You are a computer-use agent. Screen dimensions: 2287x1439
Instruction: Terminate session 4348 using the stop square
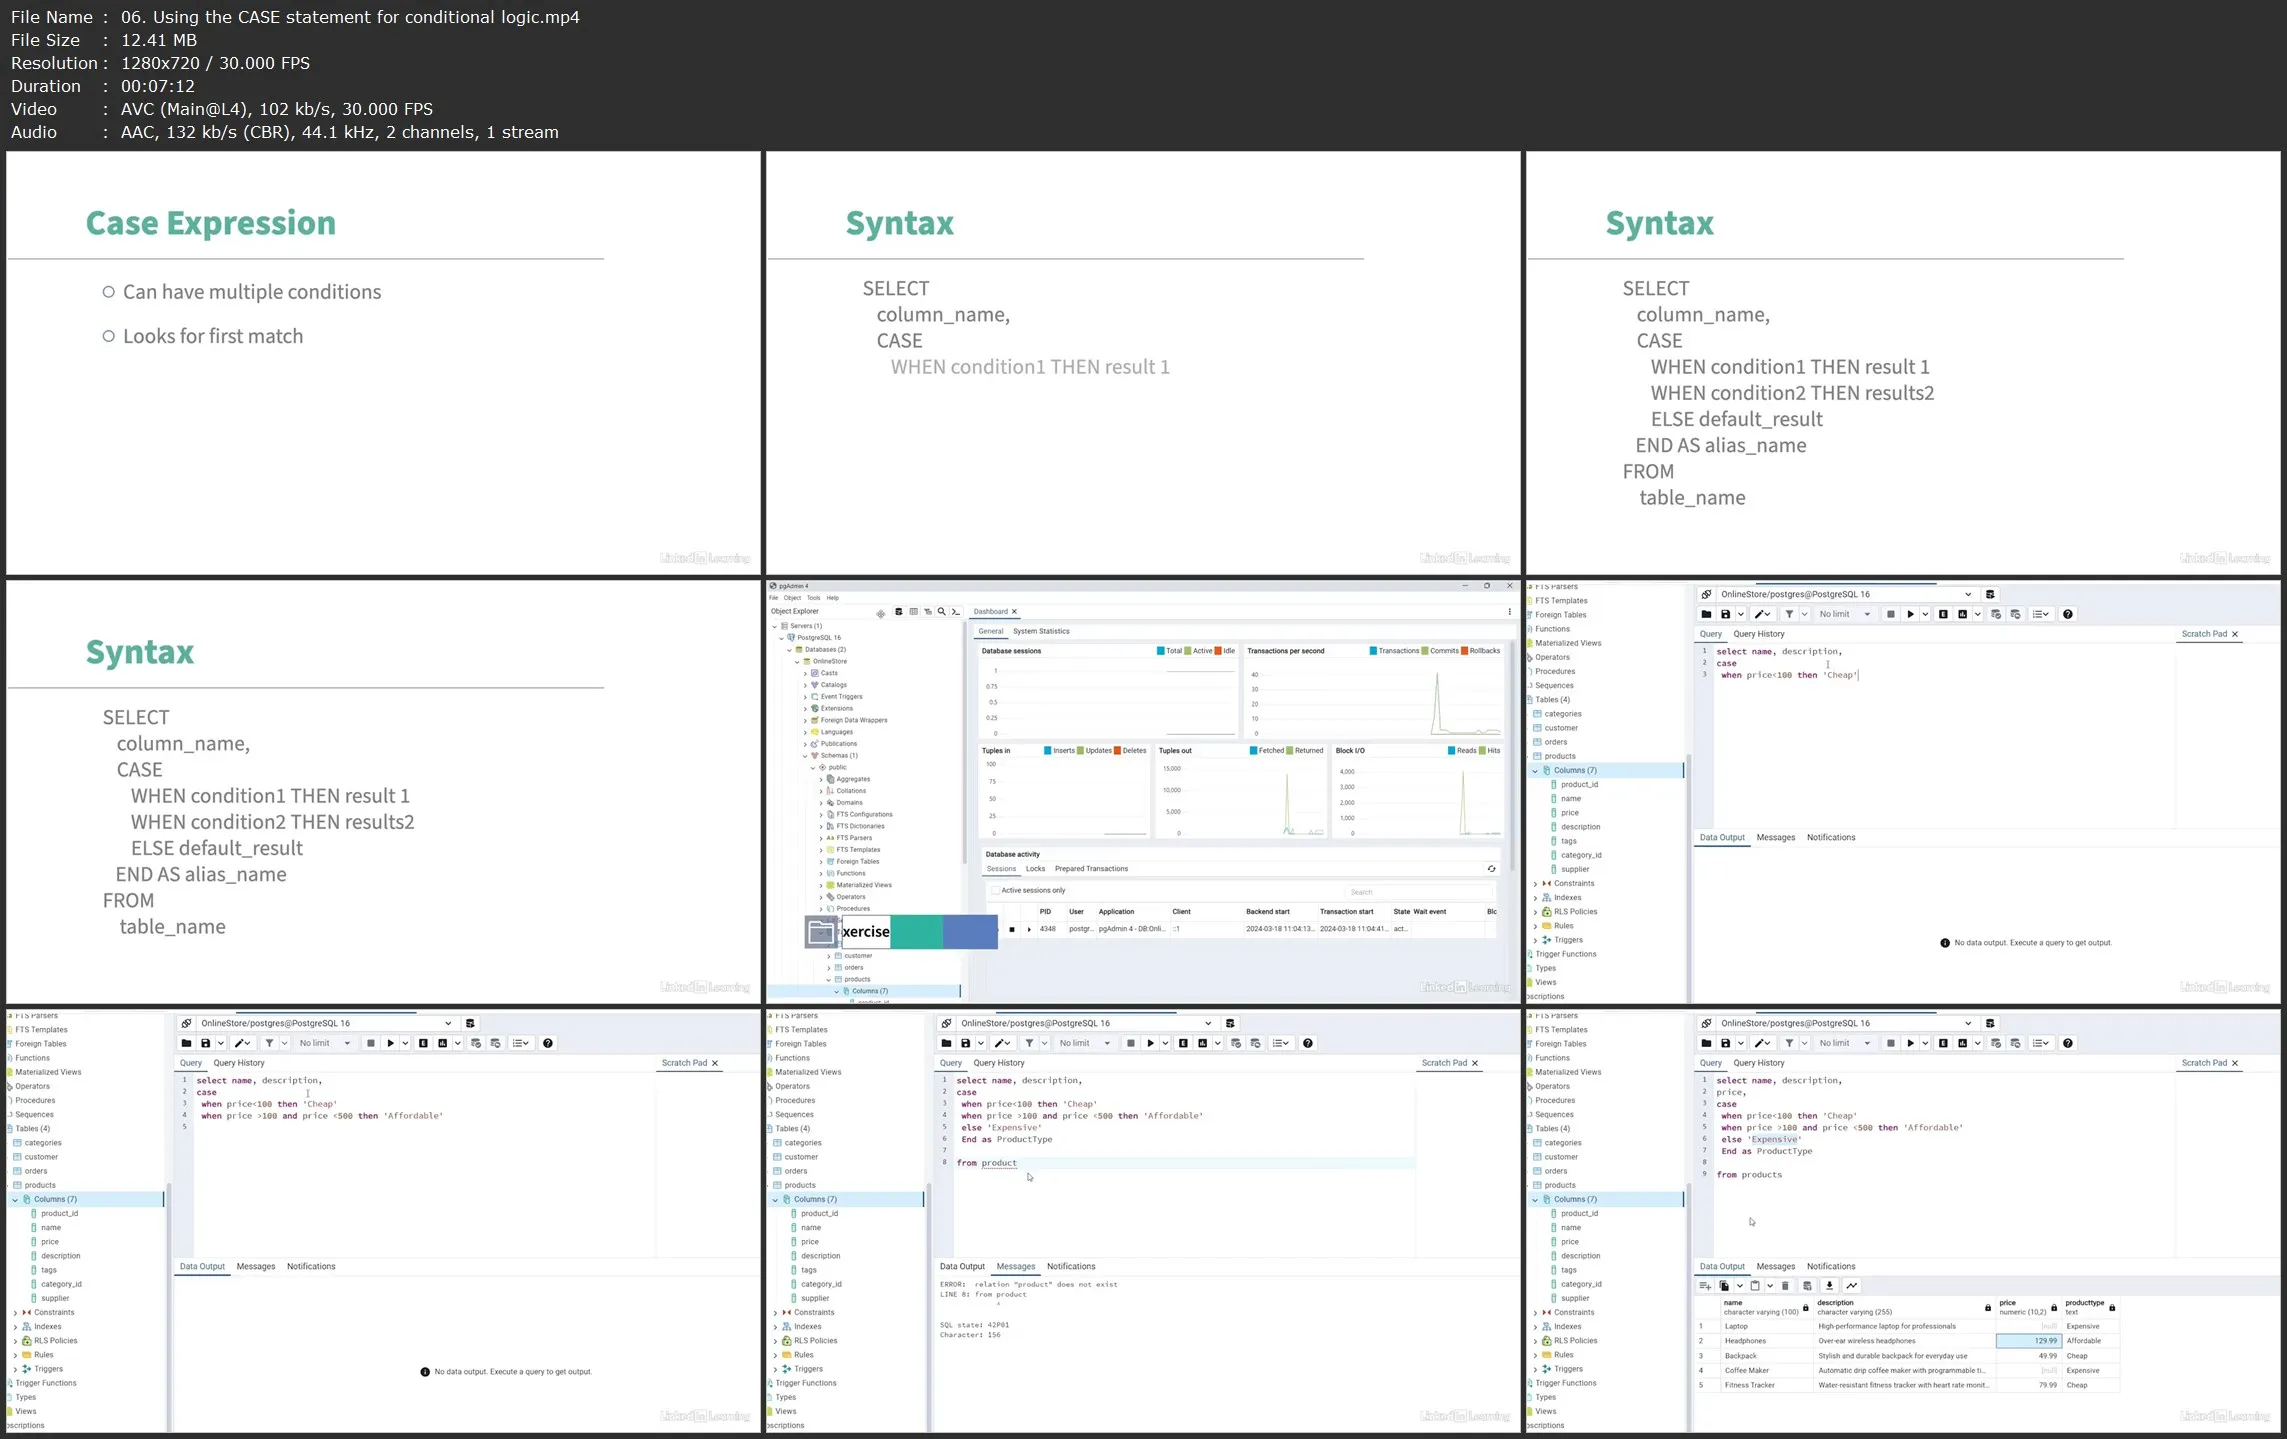1011,929
